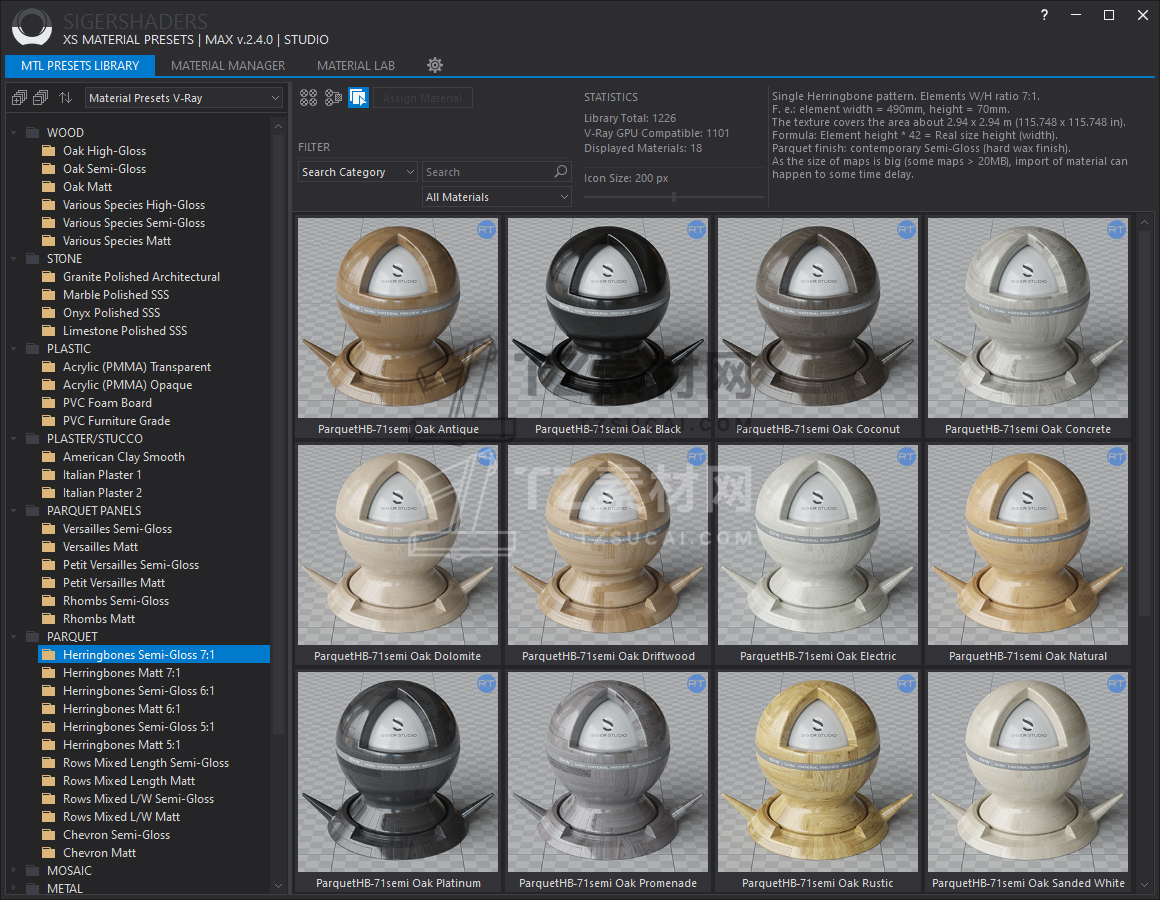Toggle the highlighted blue cursor-window icon

pyautogui.click(x=358, y=98)
